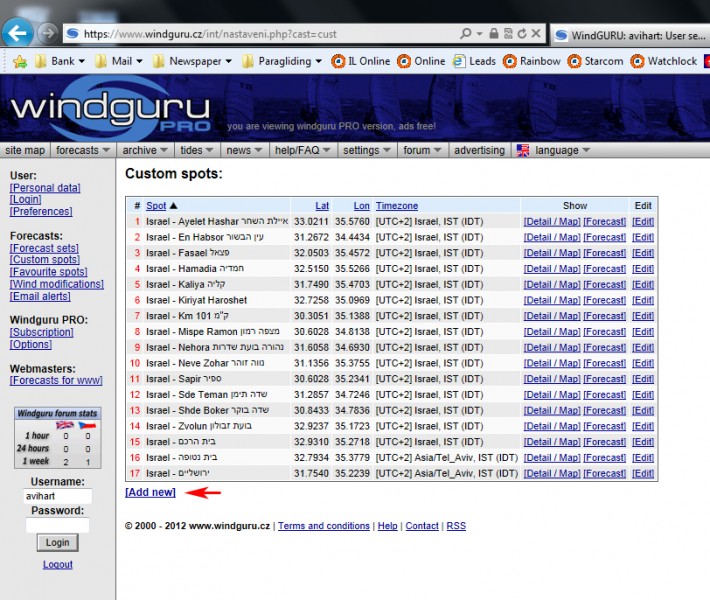
Task: Open Detail / Map for Km 101 row
Action: click(552, 316)
